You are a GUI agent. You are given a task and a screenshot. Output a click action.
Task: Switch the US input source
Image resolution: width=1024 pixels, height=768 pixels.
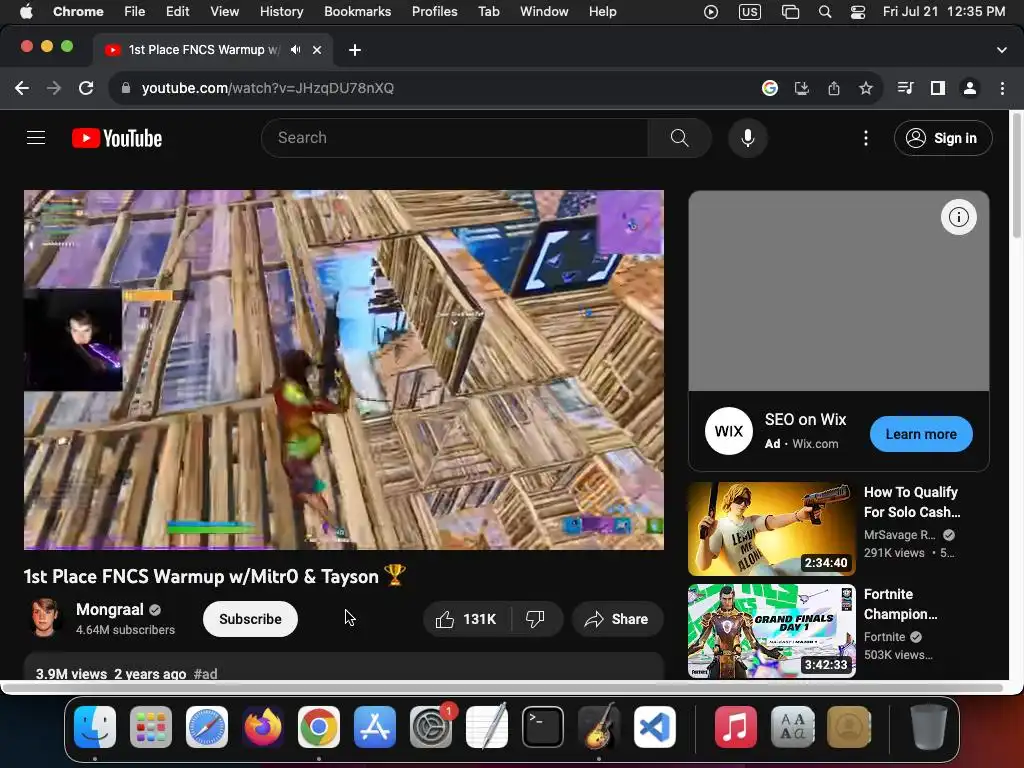[x=750, y=12]
